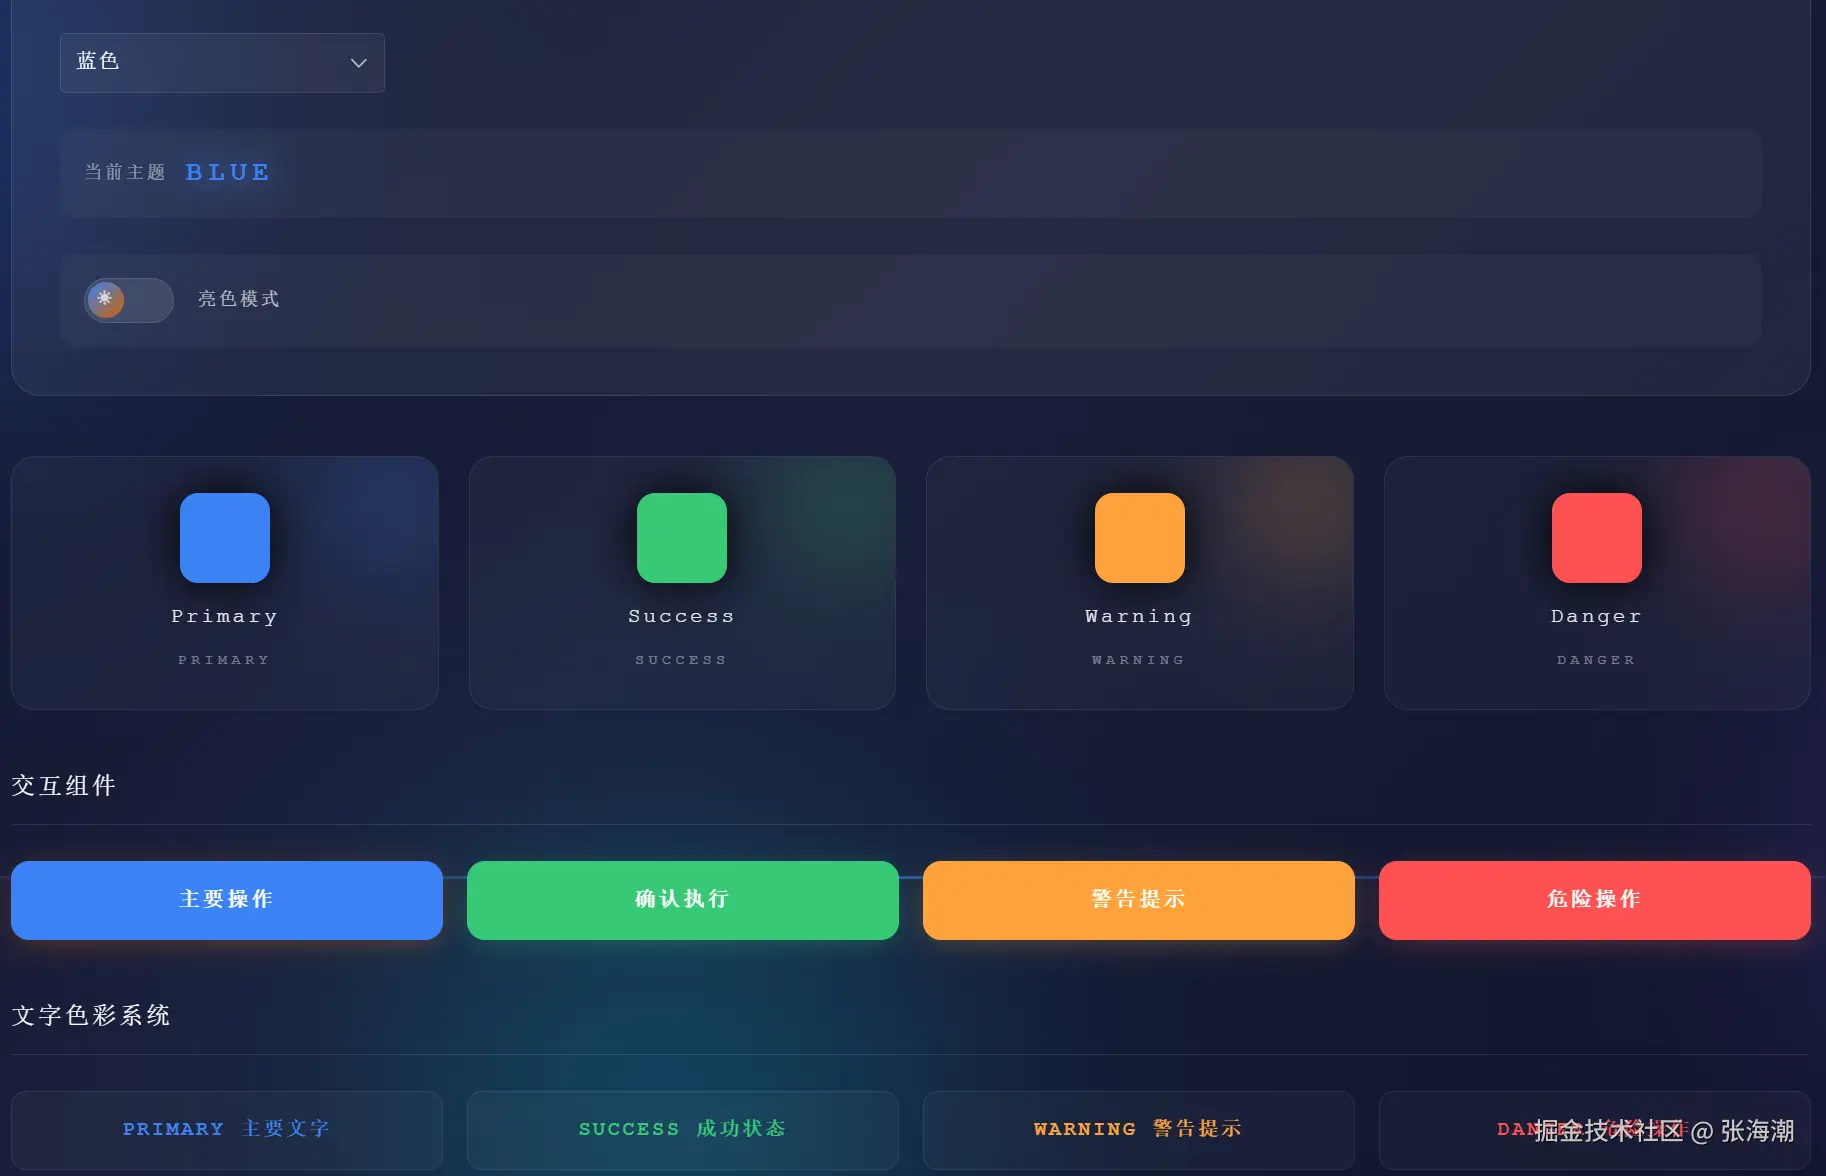Click the blue 主要操作 button
1826x1176 pixels.
[x=227, y=900]
